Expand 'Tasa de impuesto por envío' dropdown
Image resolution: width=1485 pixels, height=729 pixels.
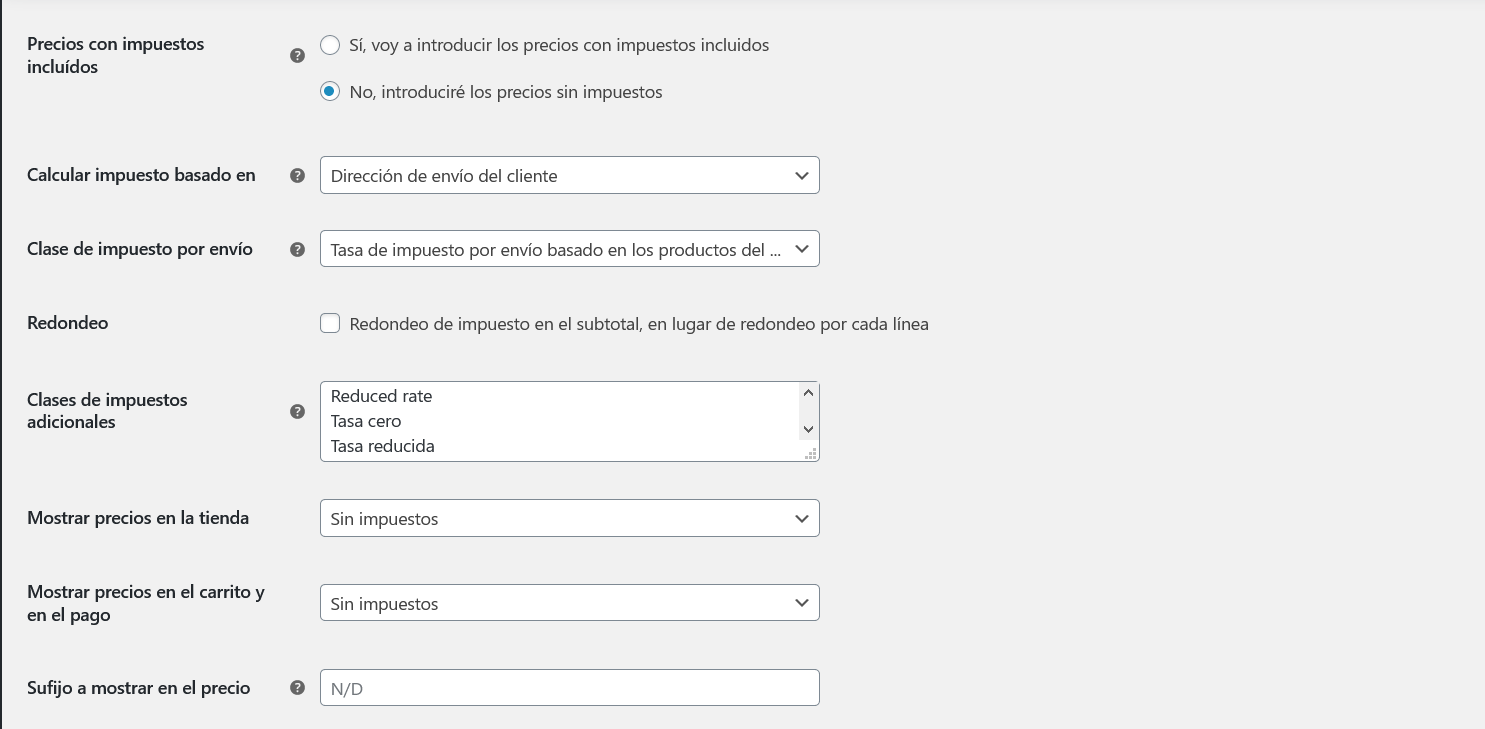(570, 249)
